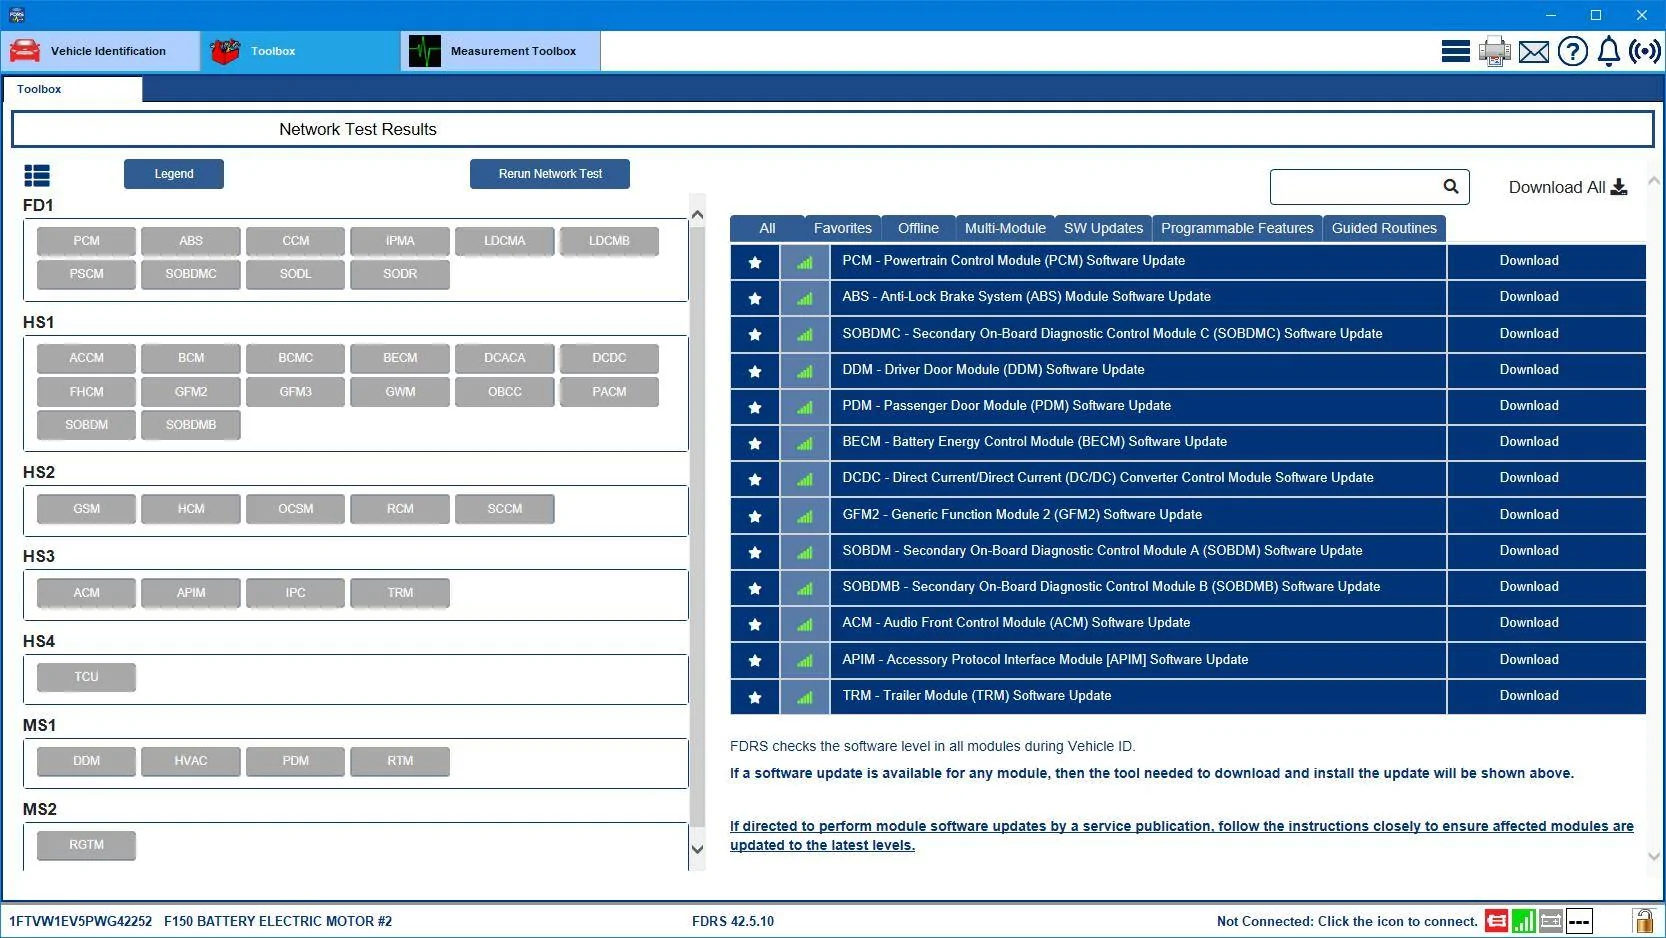
Task: Click signal bars icon in GFM2 row
Action: [805, 516]
